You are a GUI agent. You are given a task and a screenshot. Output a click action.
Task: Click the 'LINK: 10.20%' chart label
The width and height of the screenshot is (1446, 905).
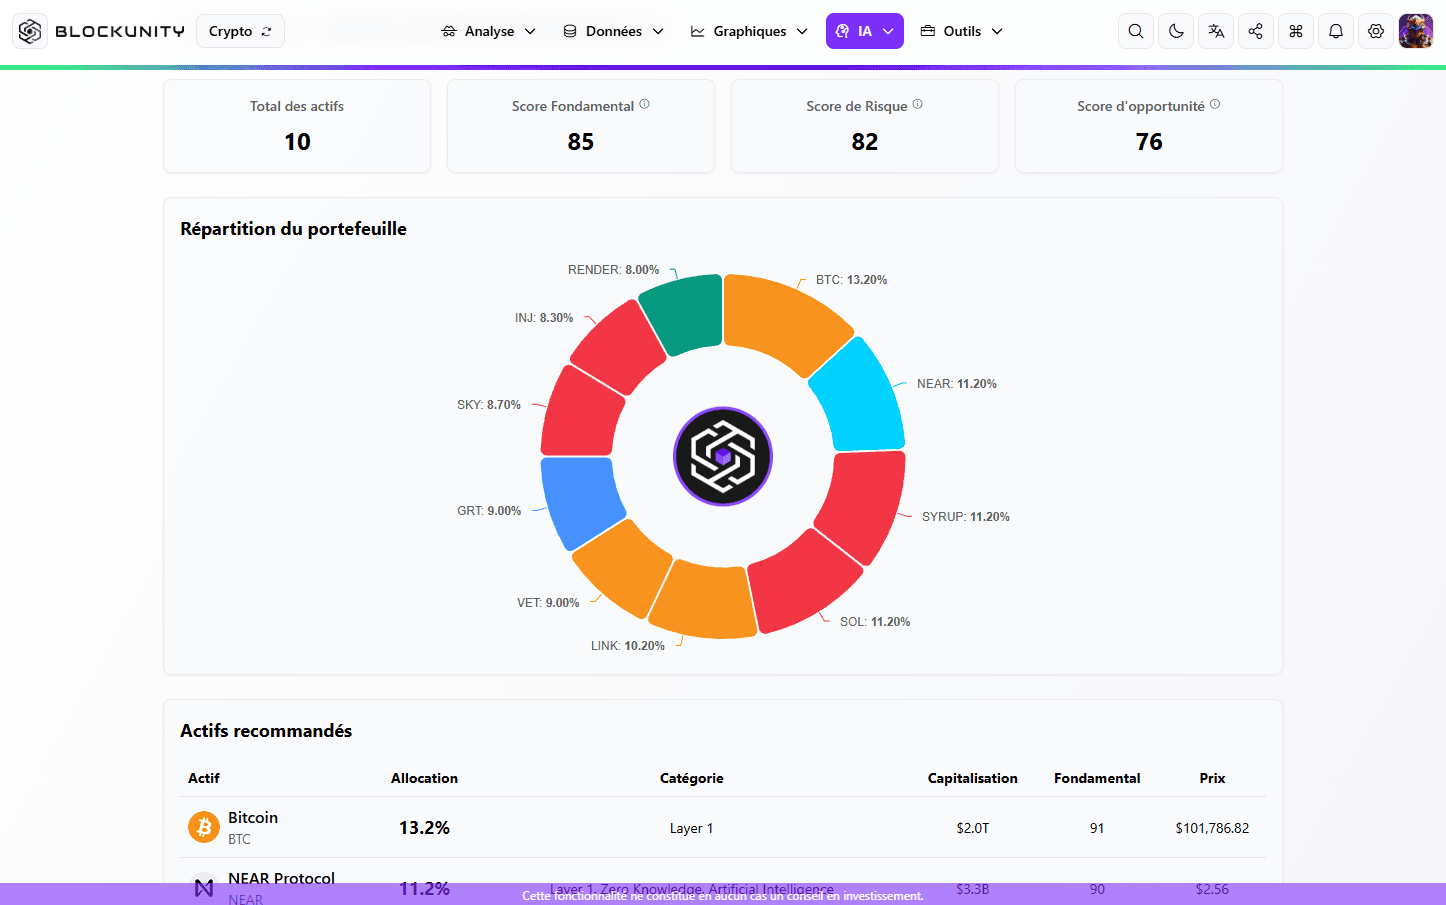coord(627,646)
